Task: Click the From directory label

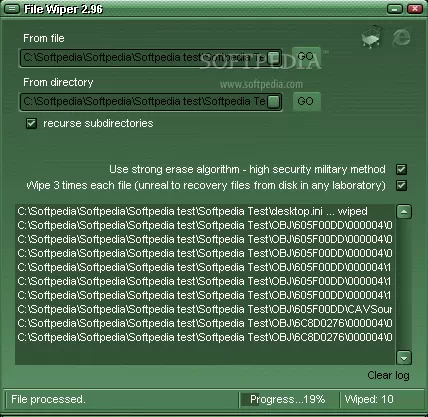Action: [x=58, y=82]
